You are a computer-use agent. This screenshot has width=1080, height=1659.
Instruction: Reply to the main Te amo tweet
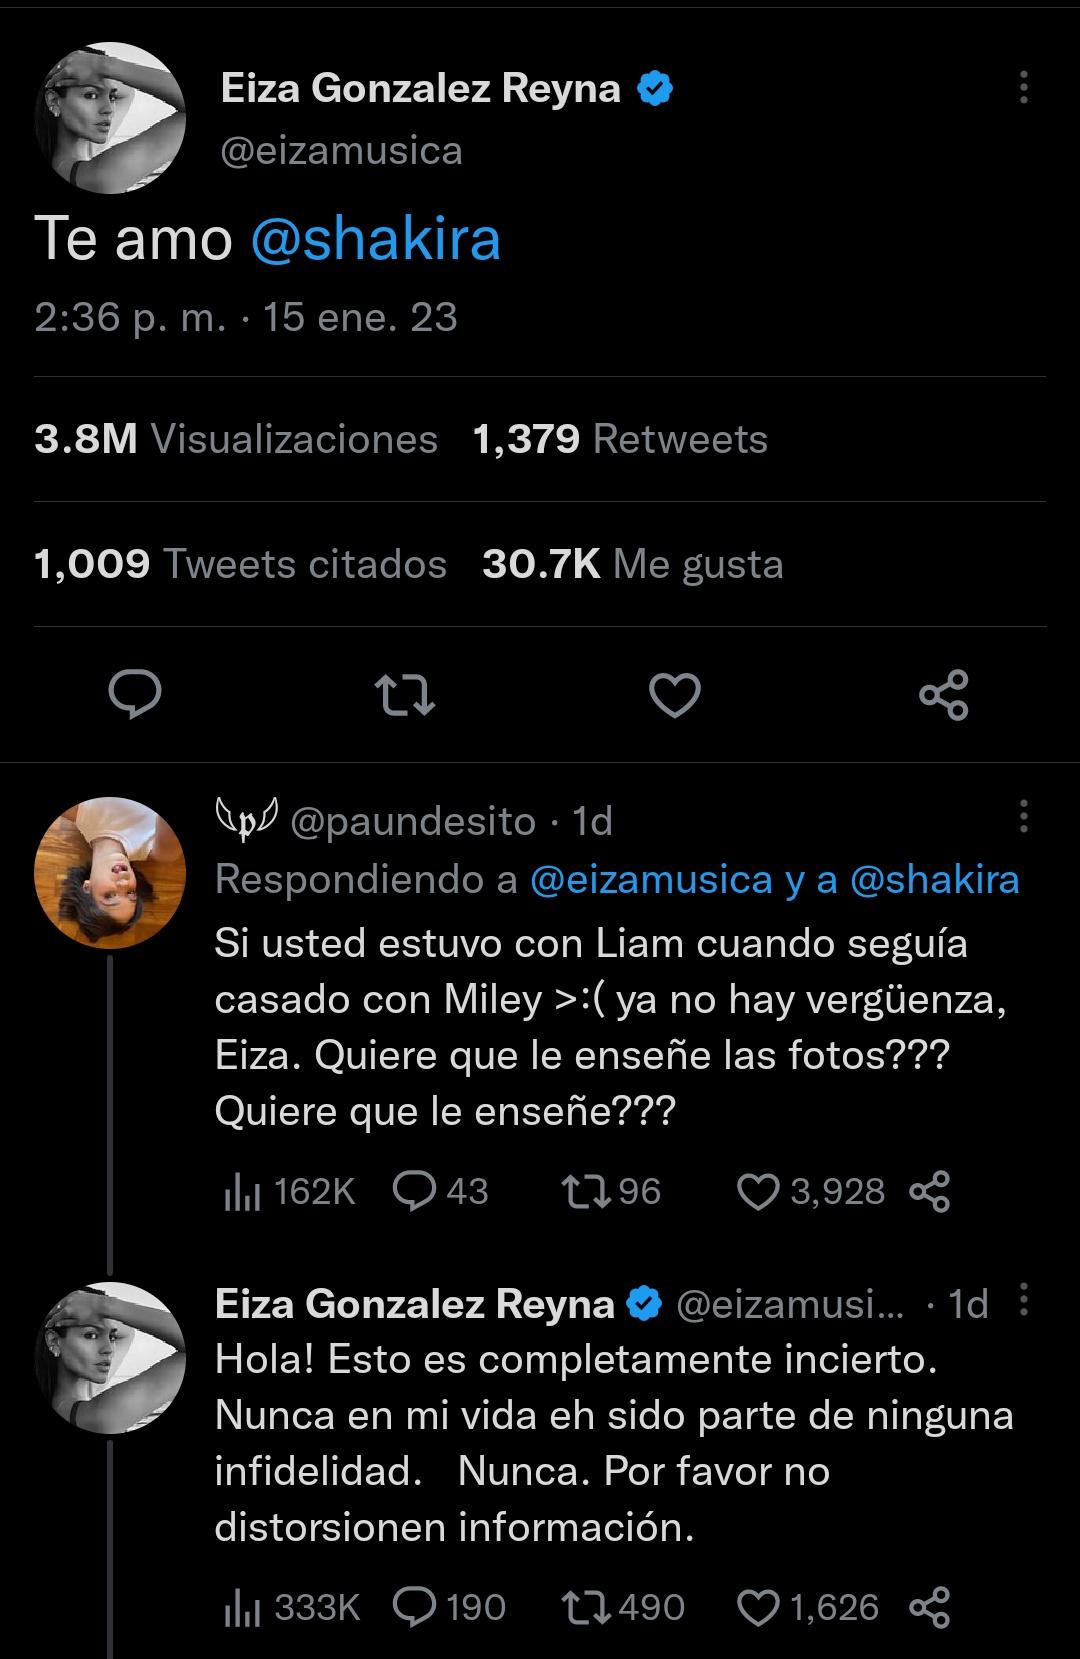point(134,695)
